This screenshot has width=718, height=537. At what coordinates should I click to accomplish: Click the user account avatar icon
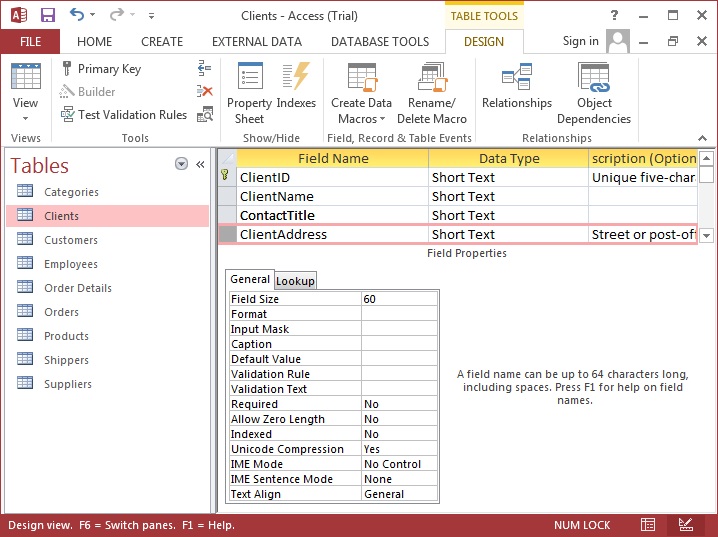tap(618, 41)
